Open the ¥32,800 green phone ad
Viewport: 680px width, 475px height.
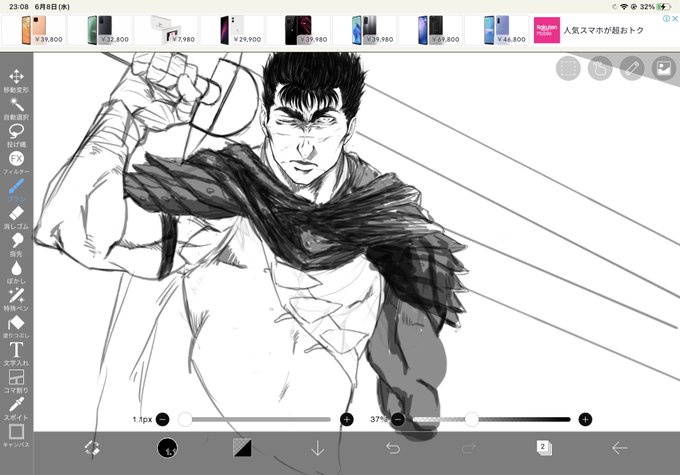coord(100,30)
